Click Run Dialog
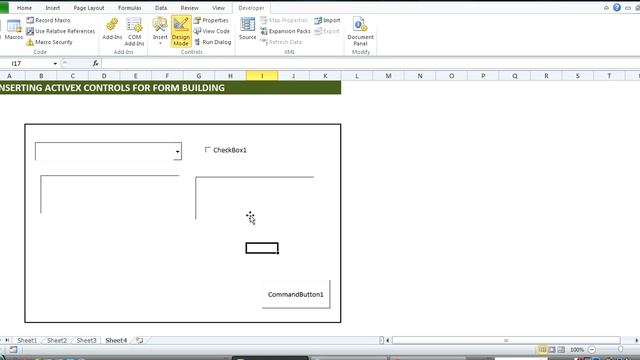640x360 pixels. (213, 42)
